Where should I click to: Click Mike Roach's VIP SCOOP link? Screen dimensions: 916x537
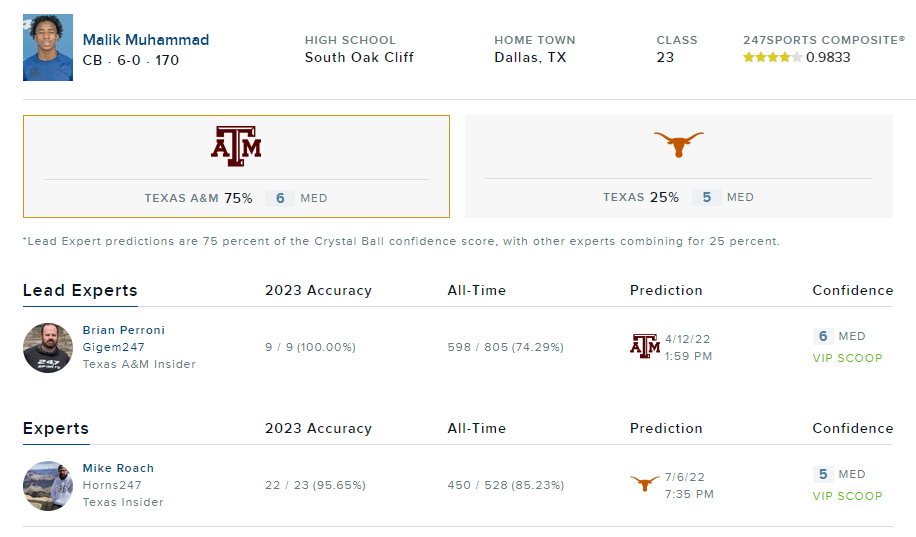point(847,496)
